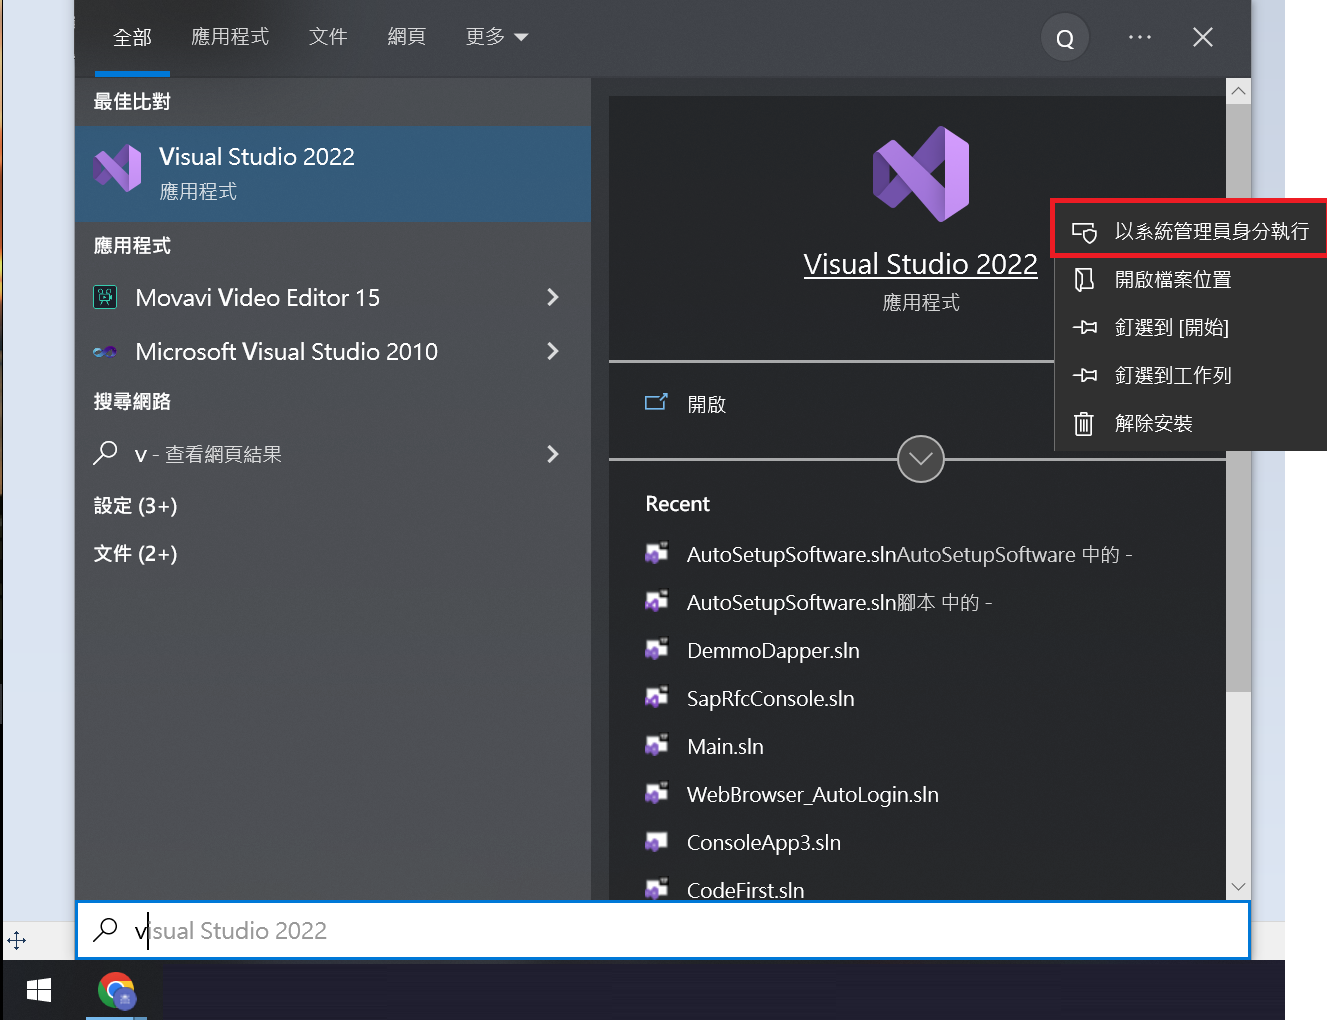
Task: Open the 設定 (3+) results group
Action: pos(135,506)
